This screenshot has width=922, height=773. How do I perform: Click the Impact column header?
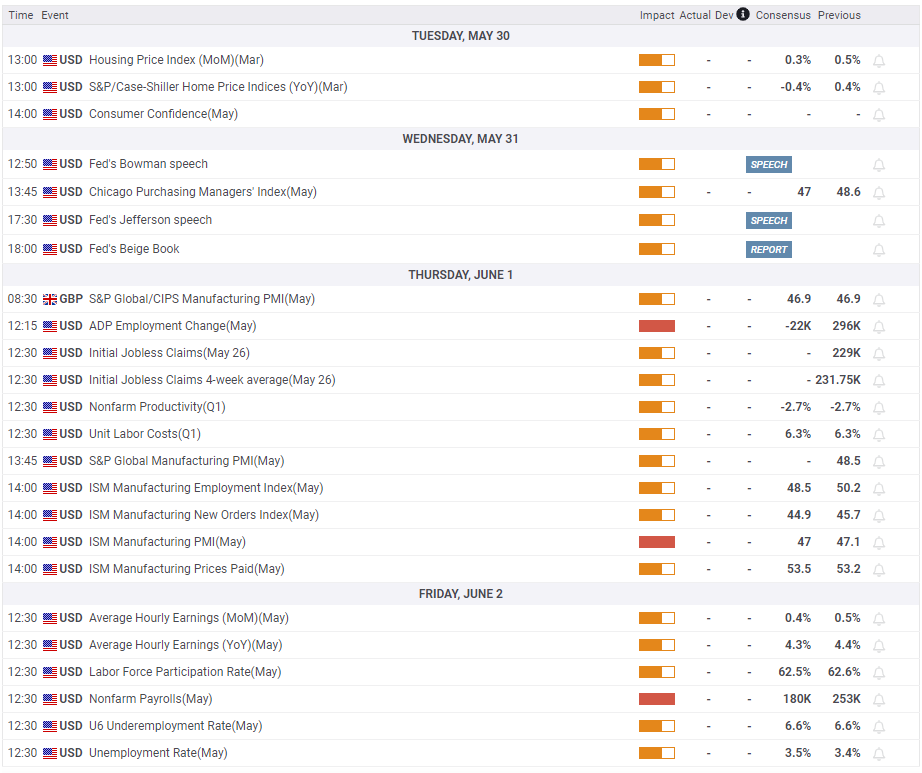click(657, 15)
